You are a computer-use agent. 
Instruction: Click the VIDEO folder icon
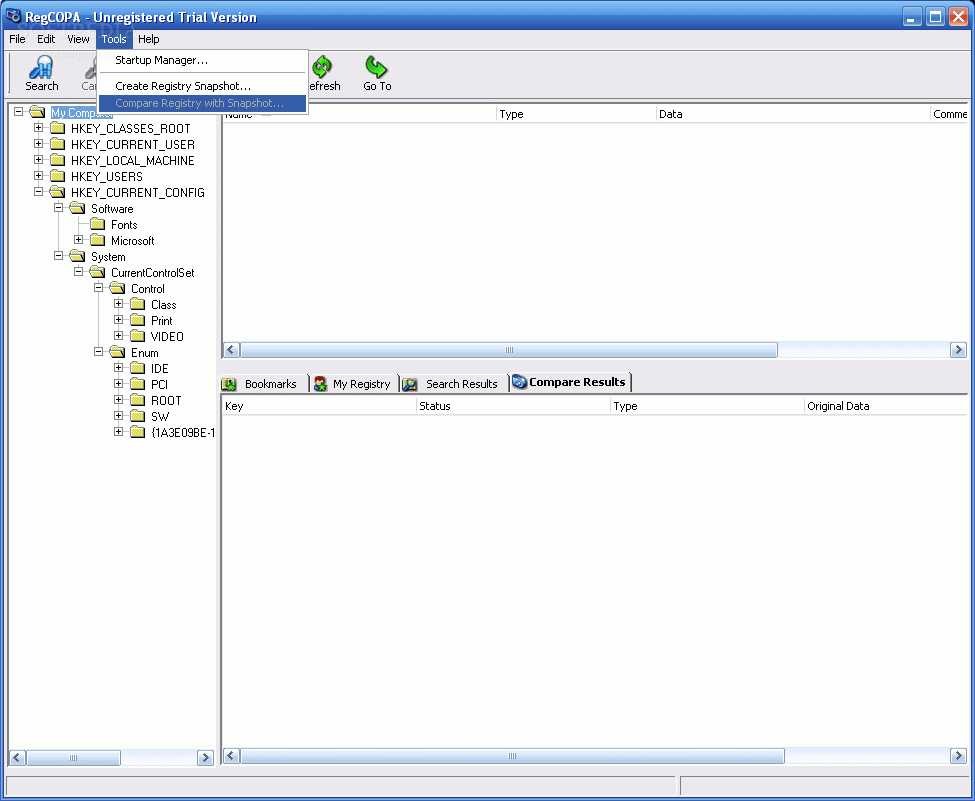pos(137,336)
